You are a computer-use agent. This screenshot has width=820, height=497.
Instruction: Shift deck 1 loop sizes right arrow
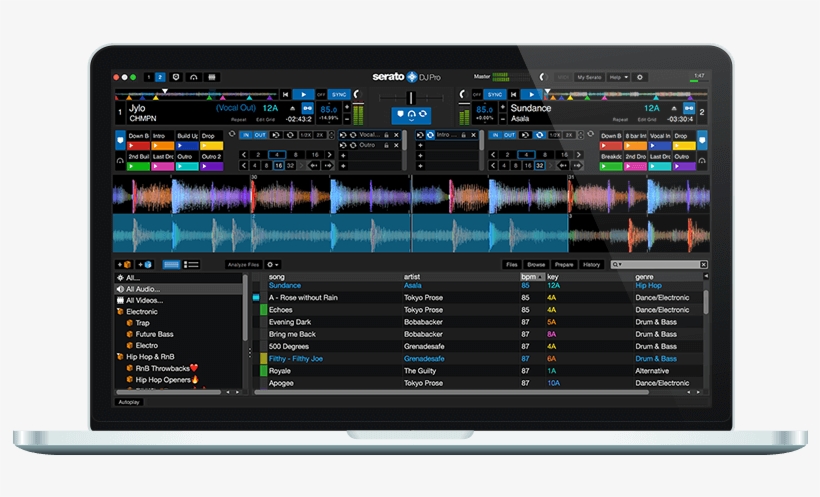(329, 154)
